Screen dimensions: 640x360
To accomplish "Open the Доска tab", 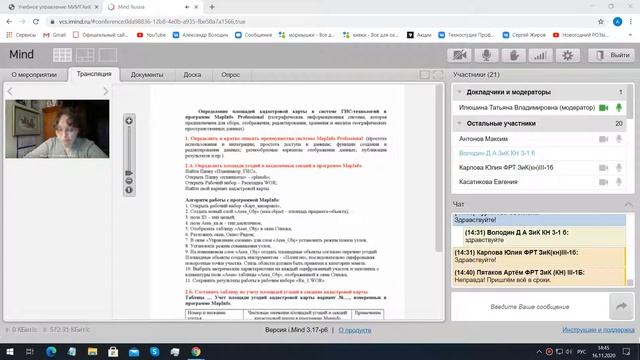I will coord(192,75).
